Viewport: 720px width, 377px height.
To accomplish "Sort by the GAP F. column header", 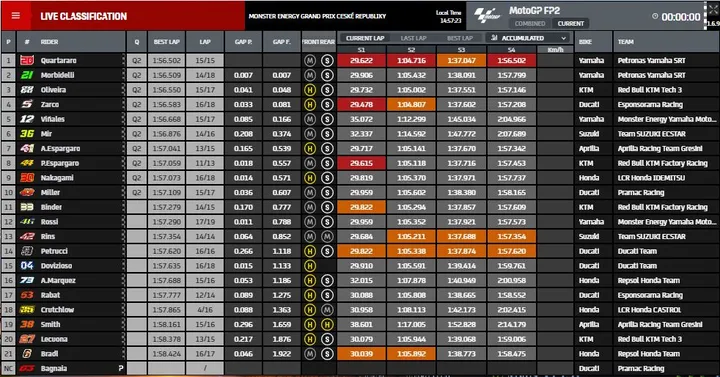I will tap(281, 42).
